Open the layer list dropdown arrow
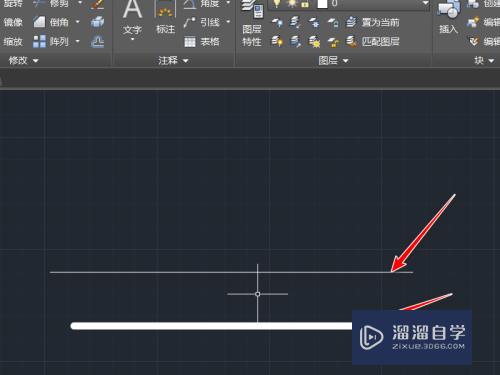500x375 pixels. point(425,3)
